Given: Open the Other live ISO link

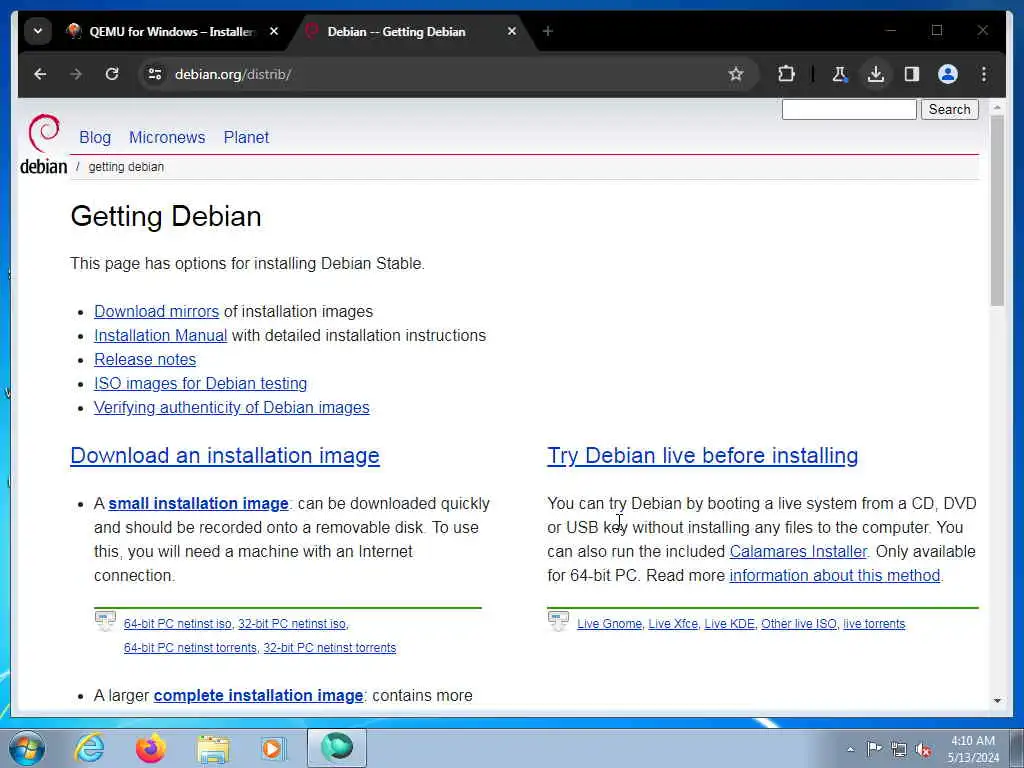Looking at the screenshot, I should (799, 624).
